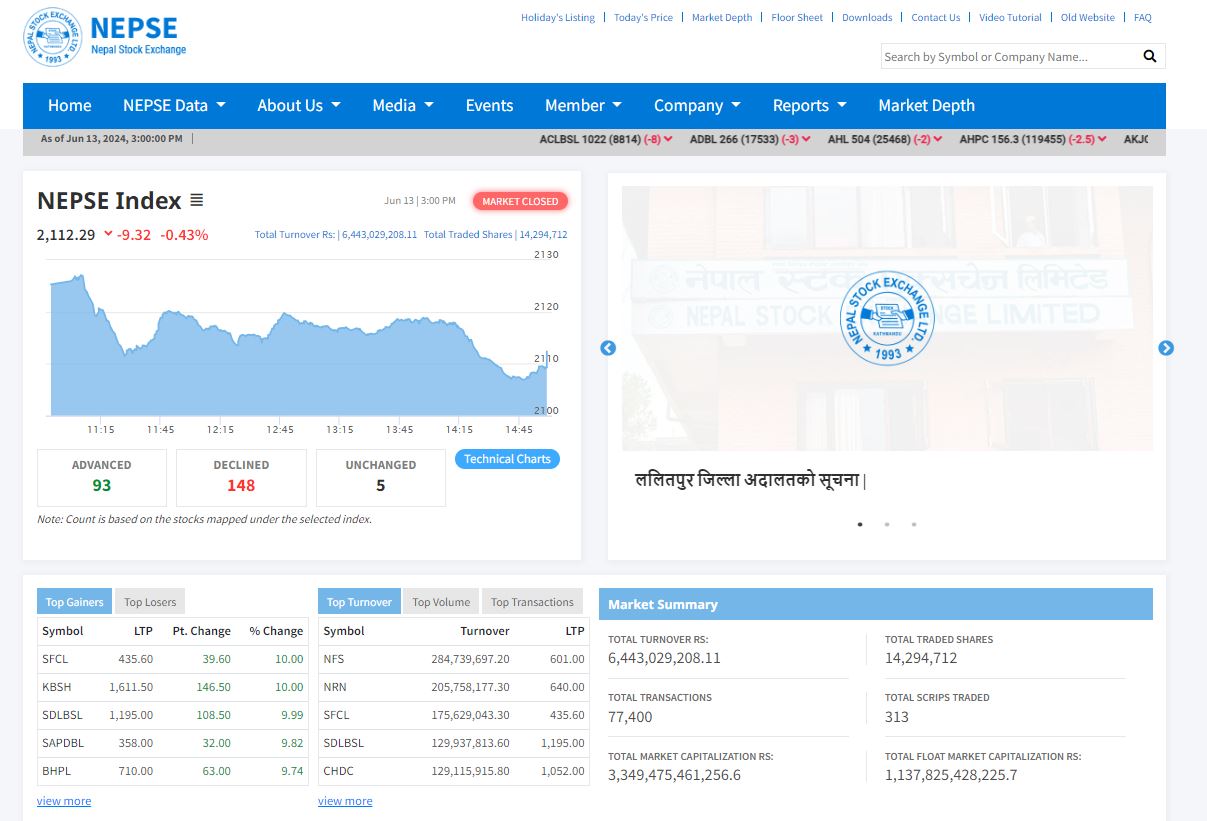
Task: Click the UNCHANGED 5 count box
Action: pyautogui.click(x=381, y=477)
